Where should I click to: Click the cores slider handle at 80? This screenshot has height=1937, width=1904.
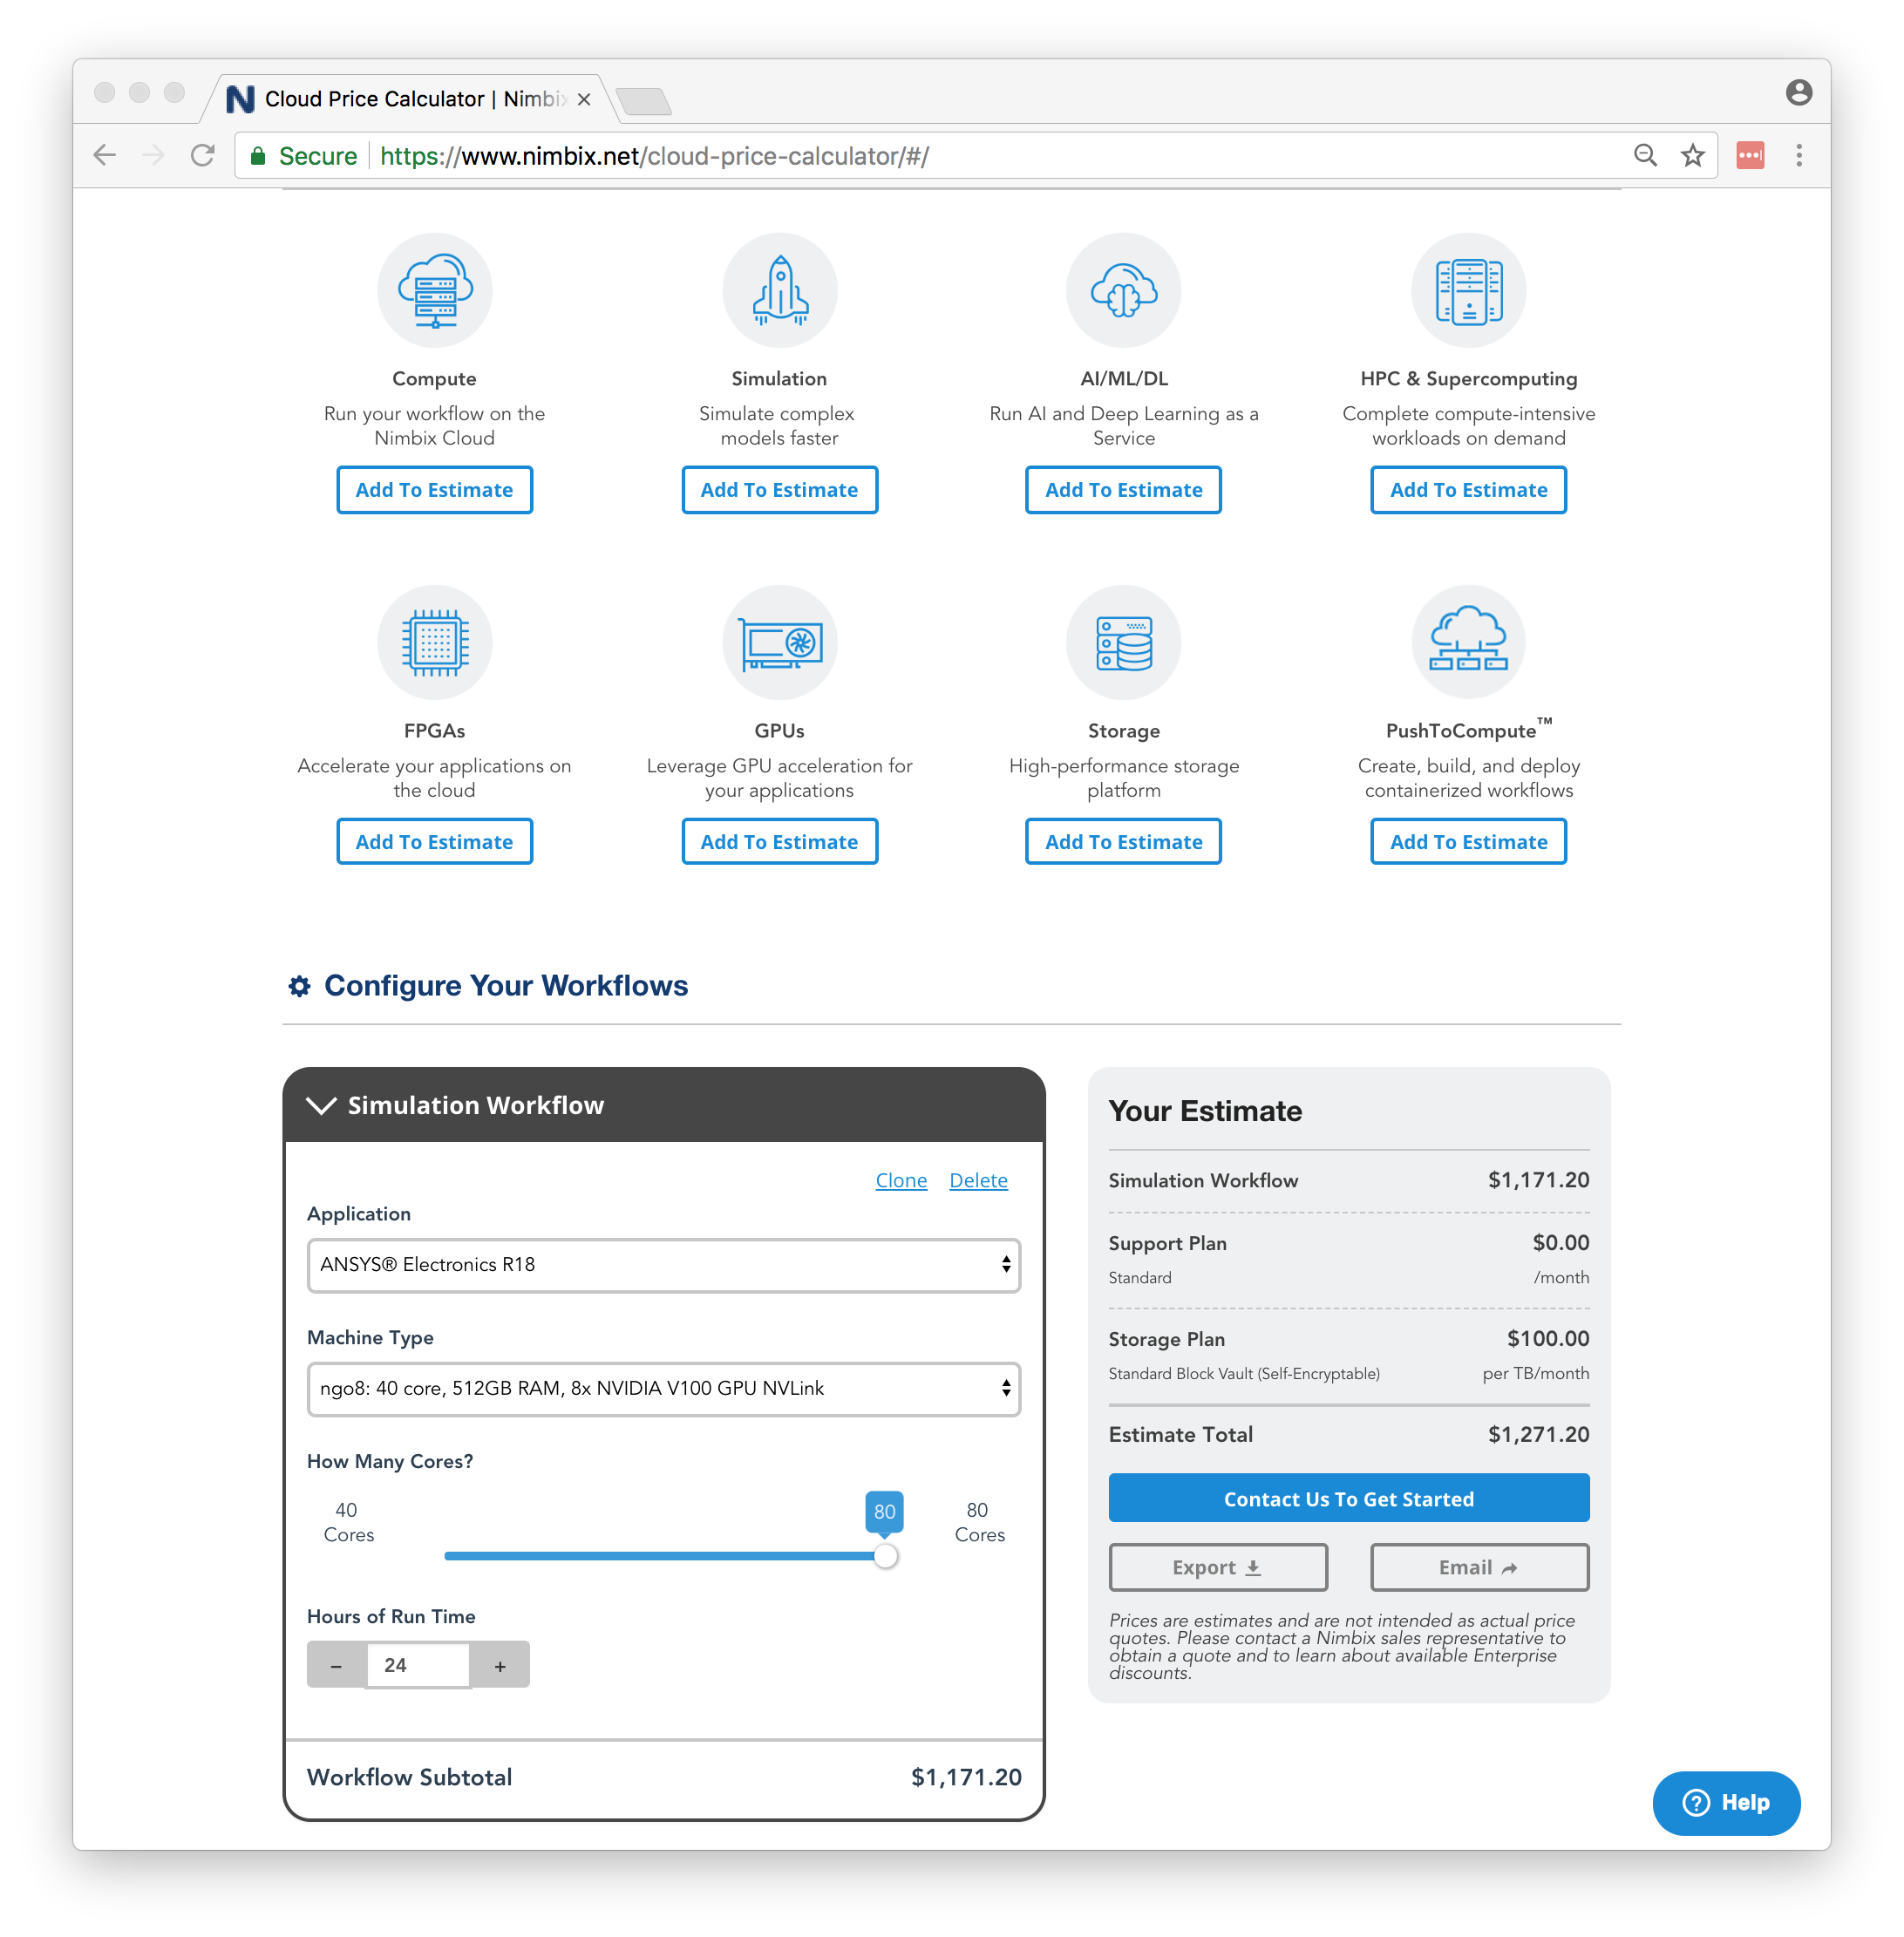click(x=885, y=1556)
